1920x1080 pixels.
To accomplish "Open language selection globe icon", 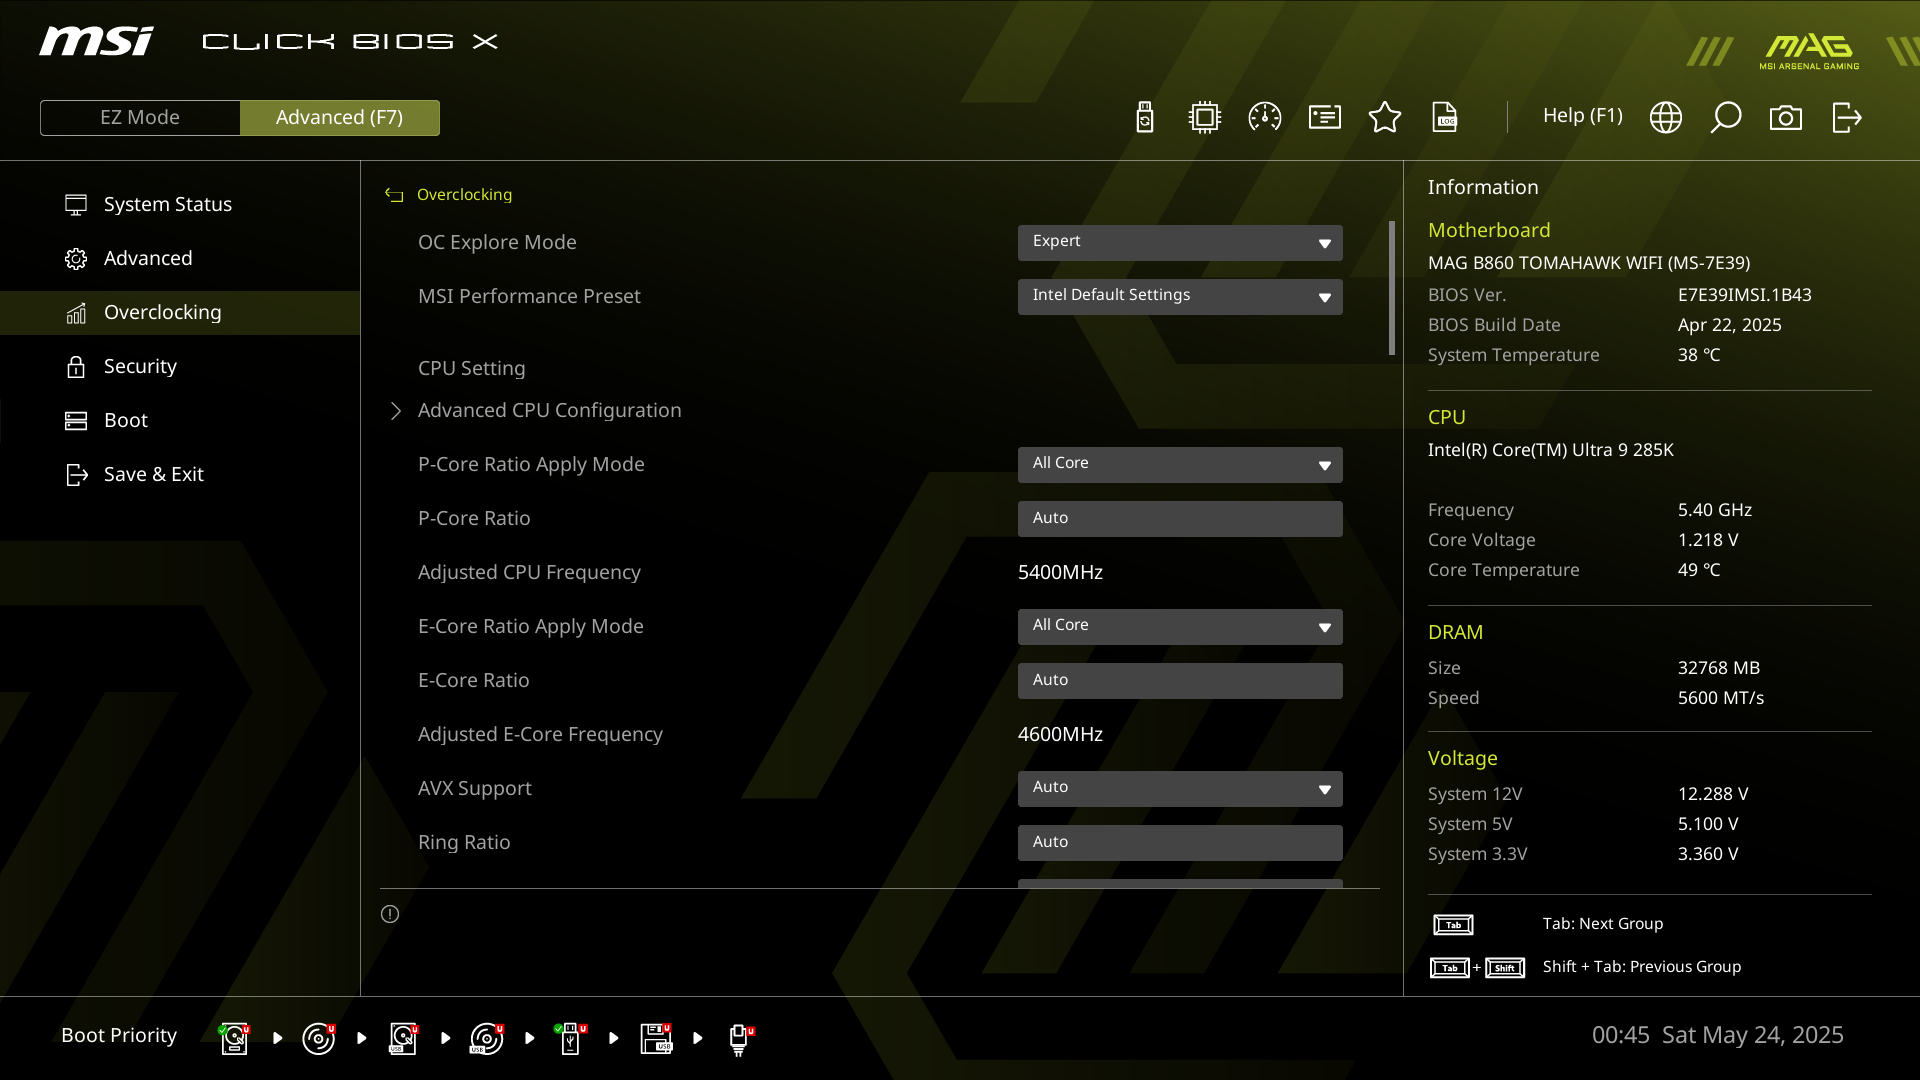I will tap(1666, 117).
